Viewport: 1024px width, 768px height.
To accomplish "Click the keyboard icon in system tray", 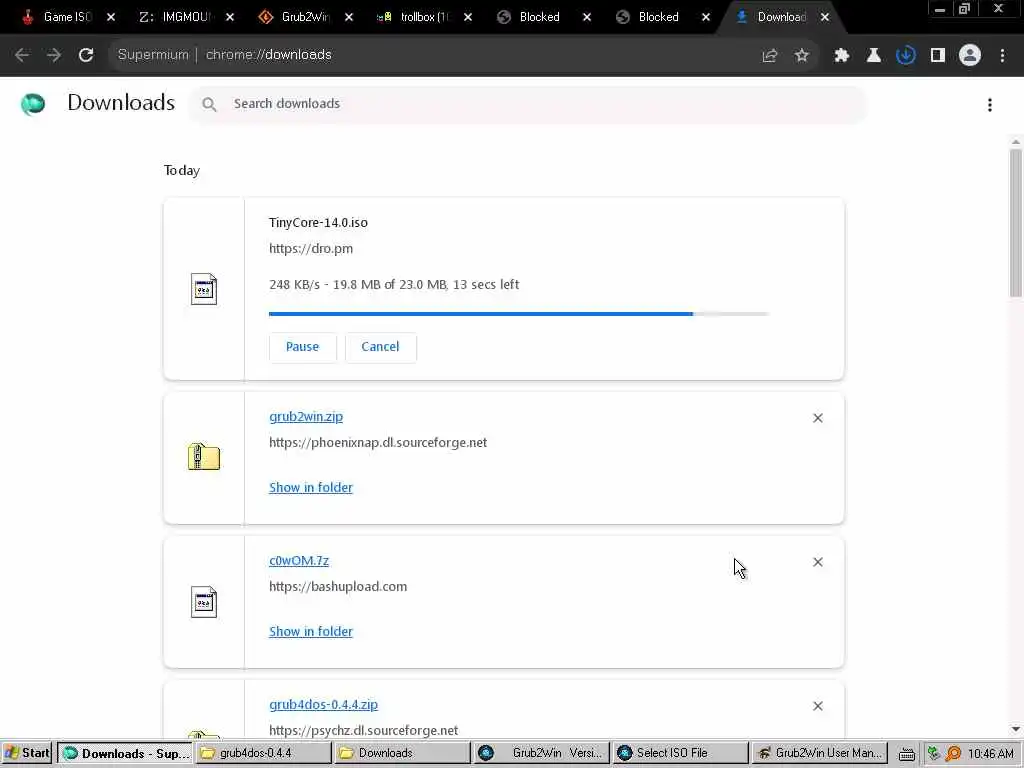I will [906, 754].
